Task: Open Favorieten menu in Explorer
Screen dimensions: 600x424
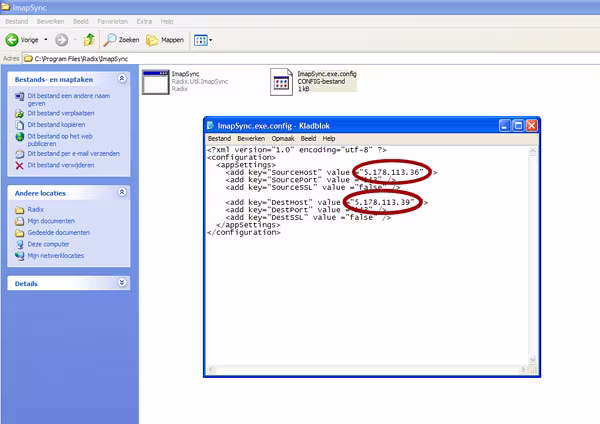Action: [112, 21]
